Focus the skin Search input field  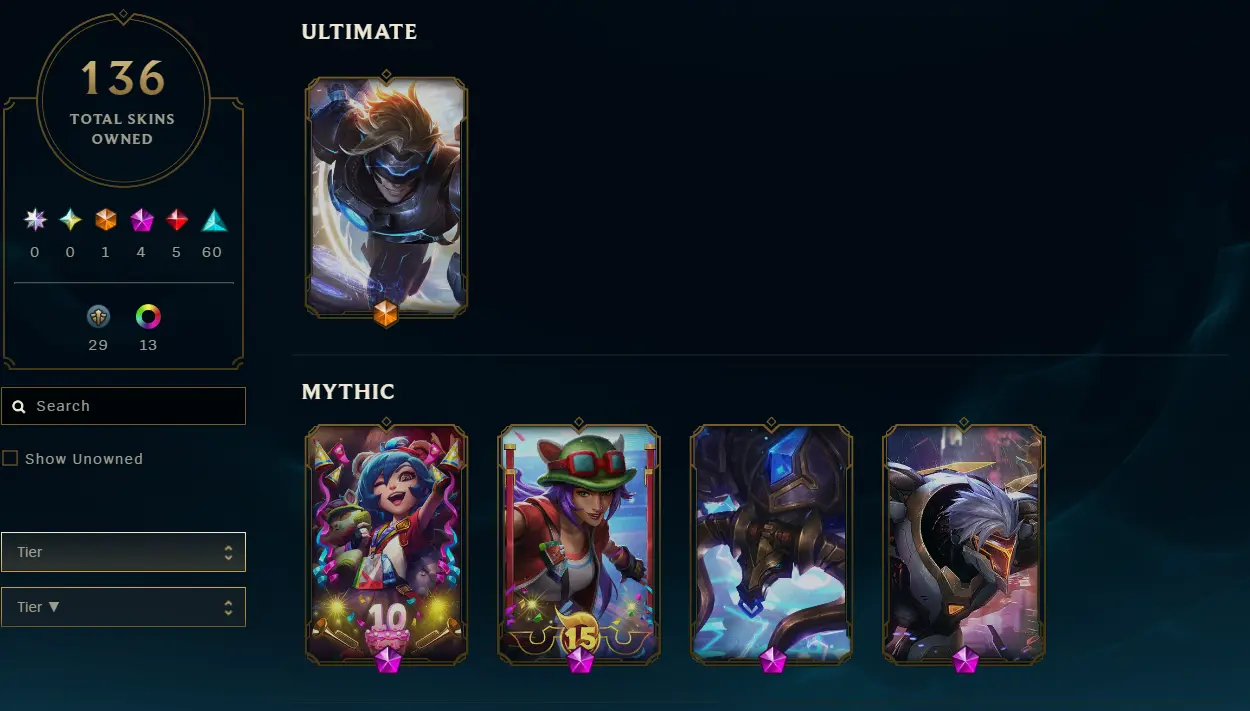click(123, 406)
